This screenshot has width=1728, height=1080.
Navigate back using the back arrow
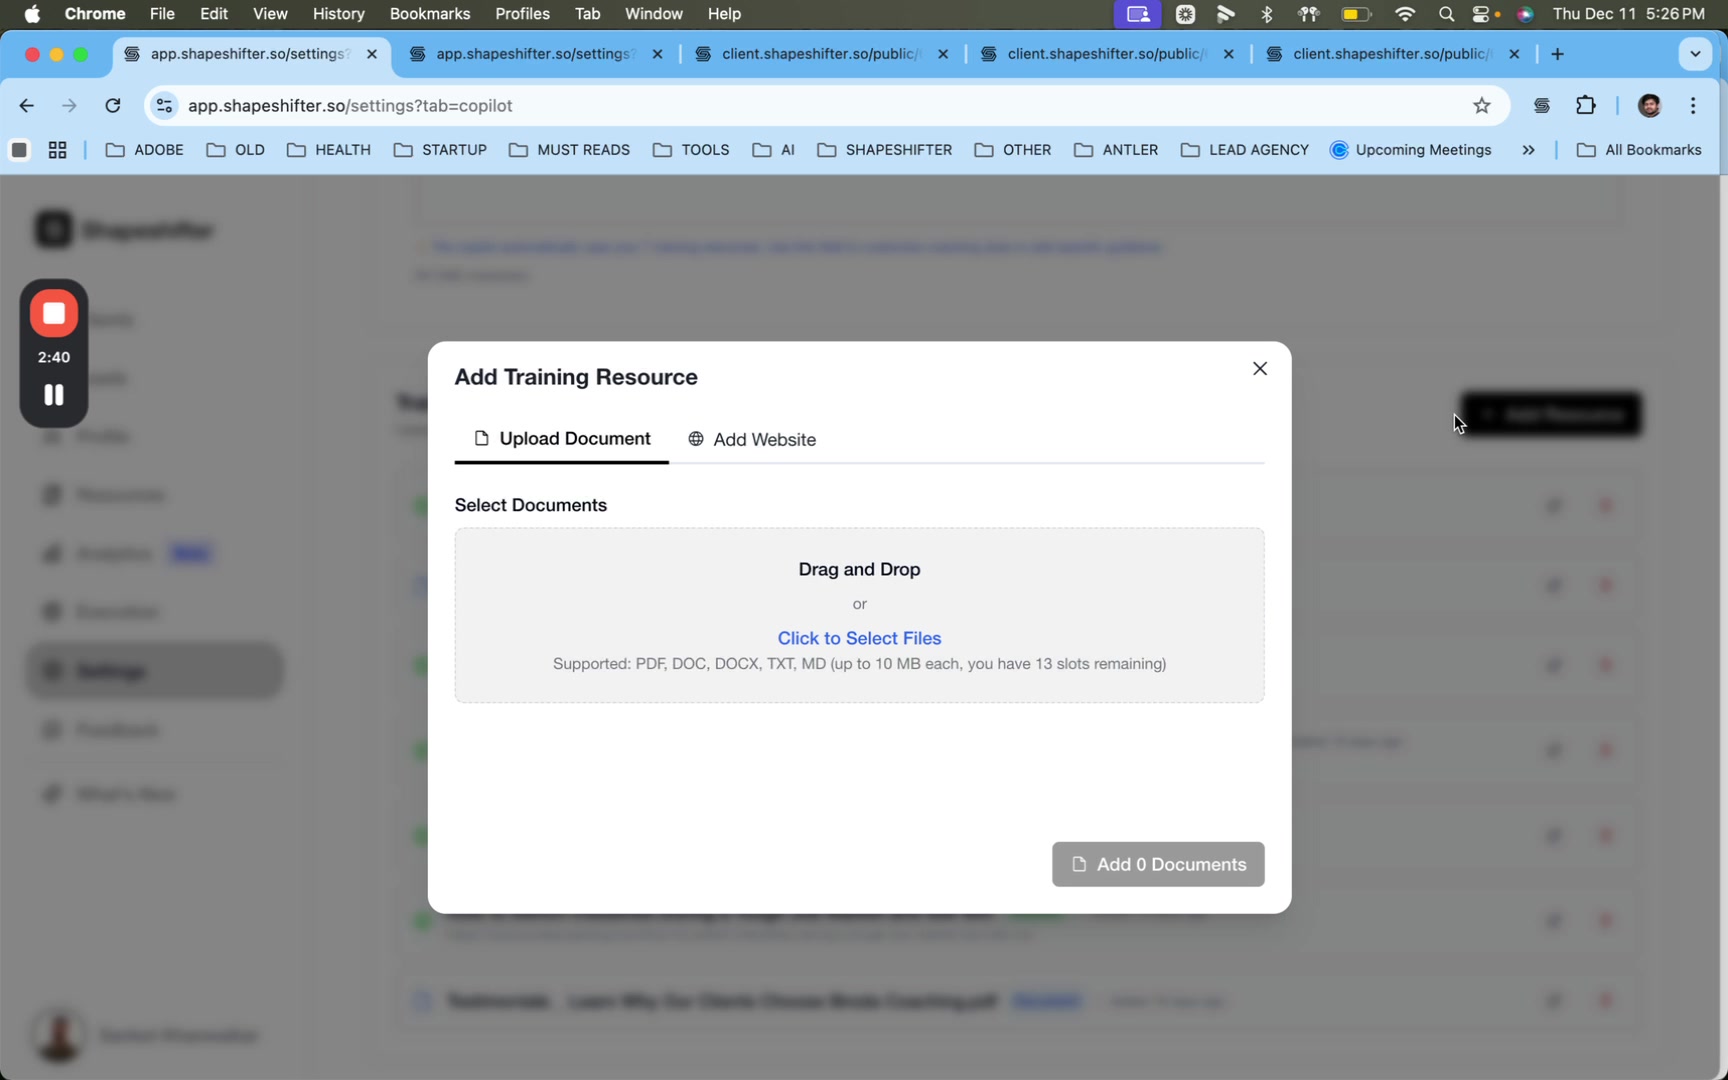pos(25,105)
